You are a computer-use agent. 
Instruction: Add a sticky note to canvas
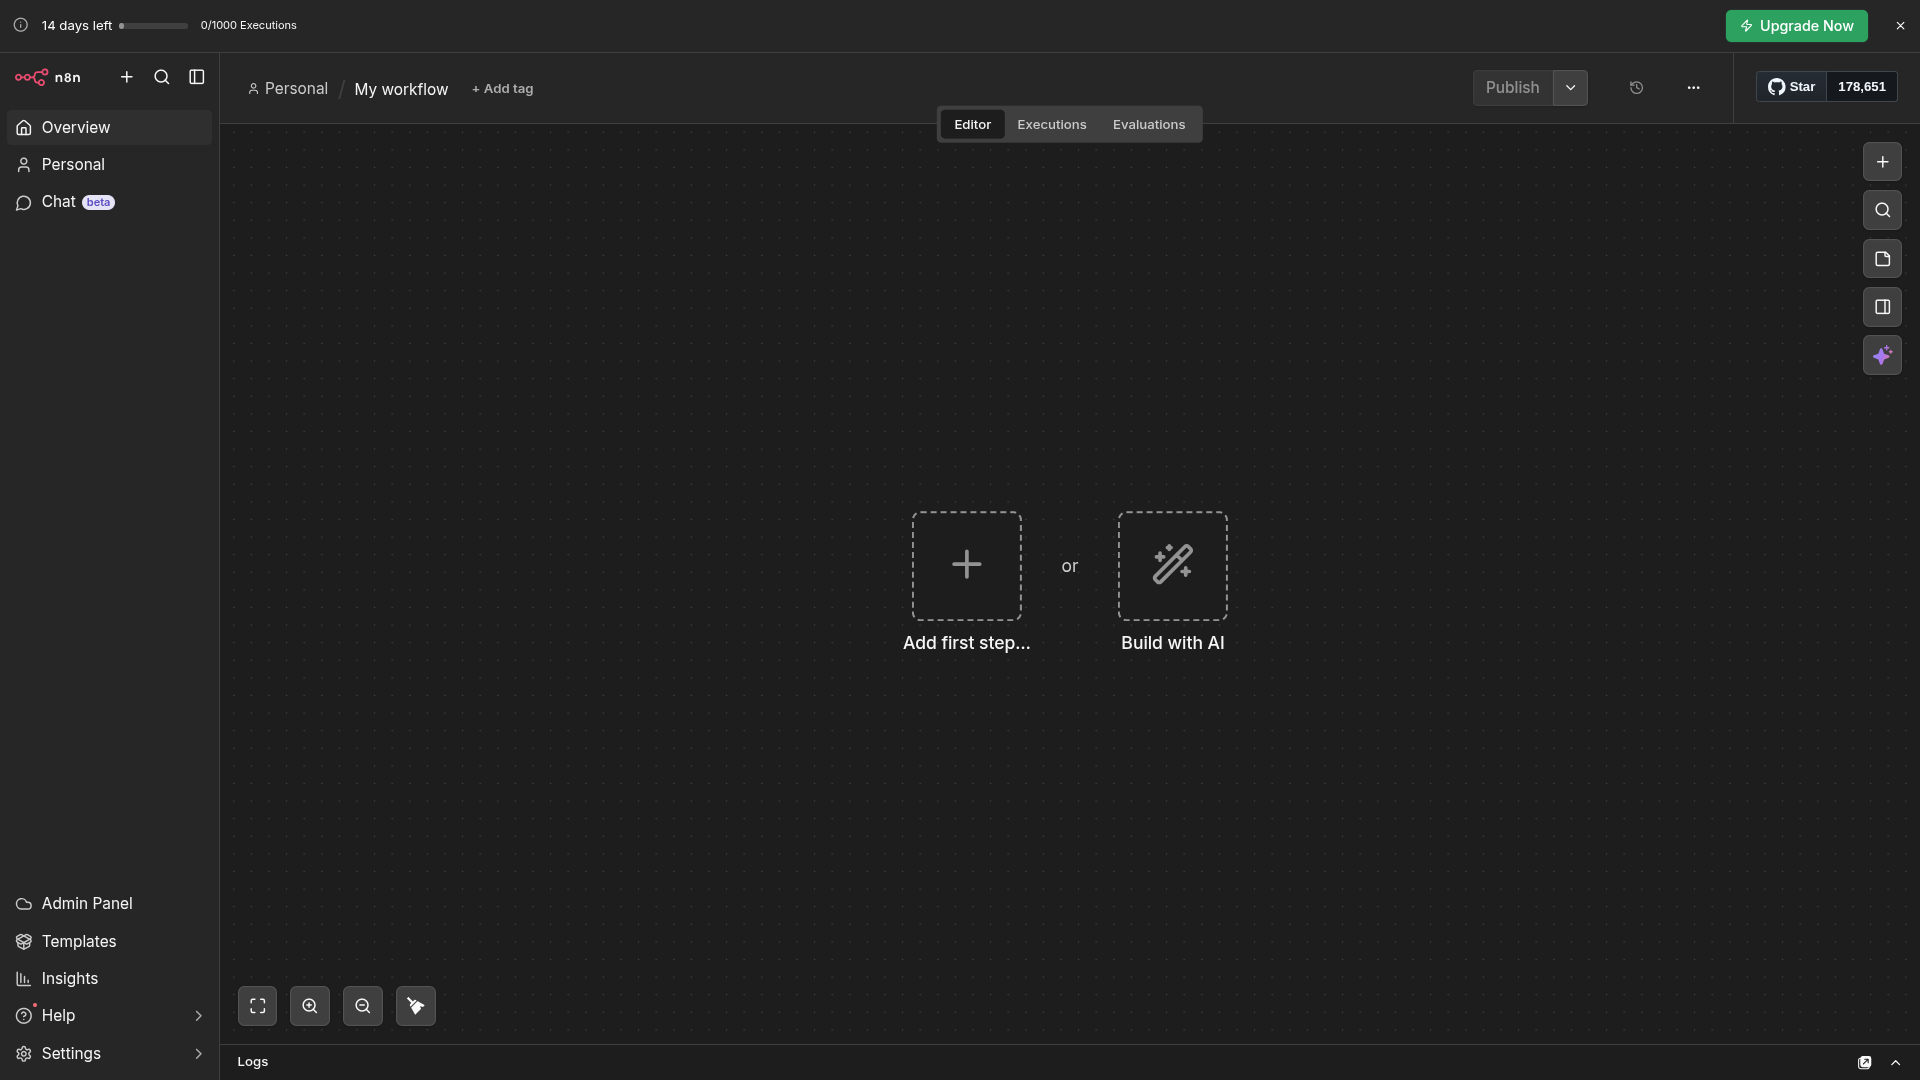1882,259
